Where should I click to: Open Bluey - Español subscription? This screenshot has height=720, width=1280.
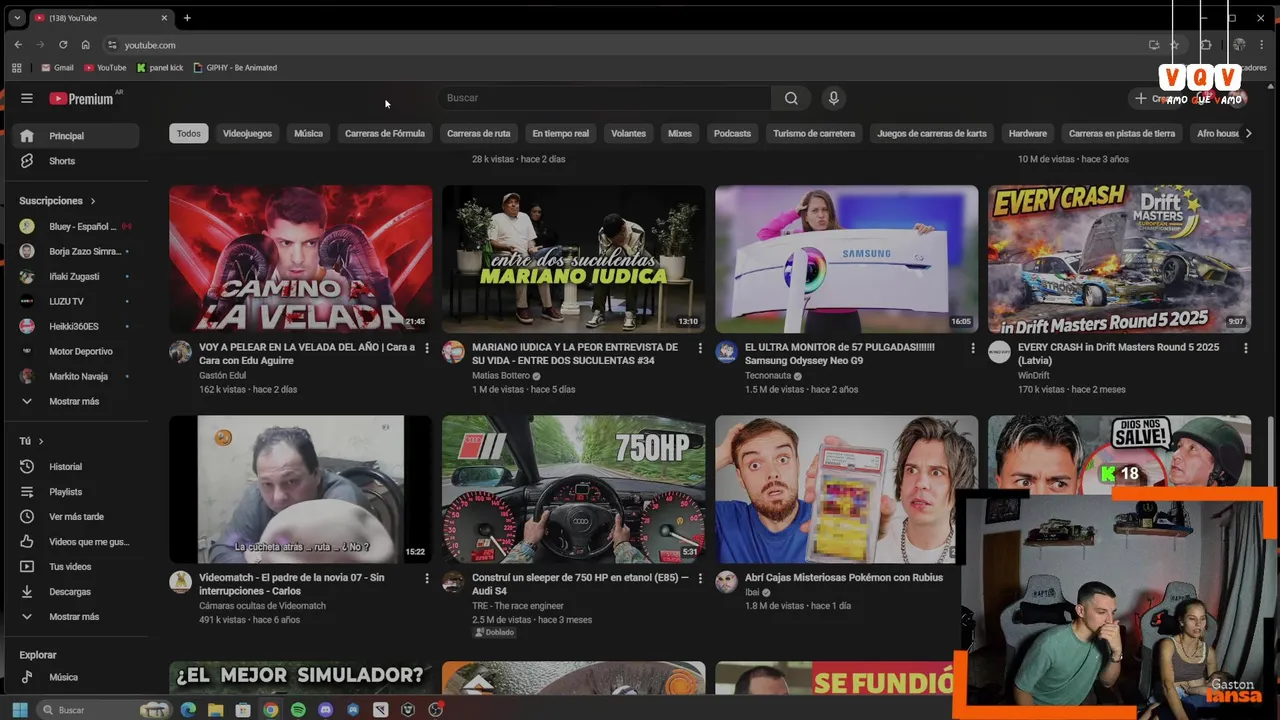pyautogui.click(x=73, y=227)
